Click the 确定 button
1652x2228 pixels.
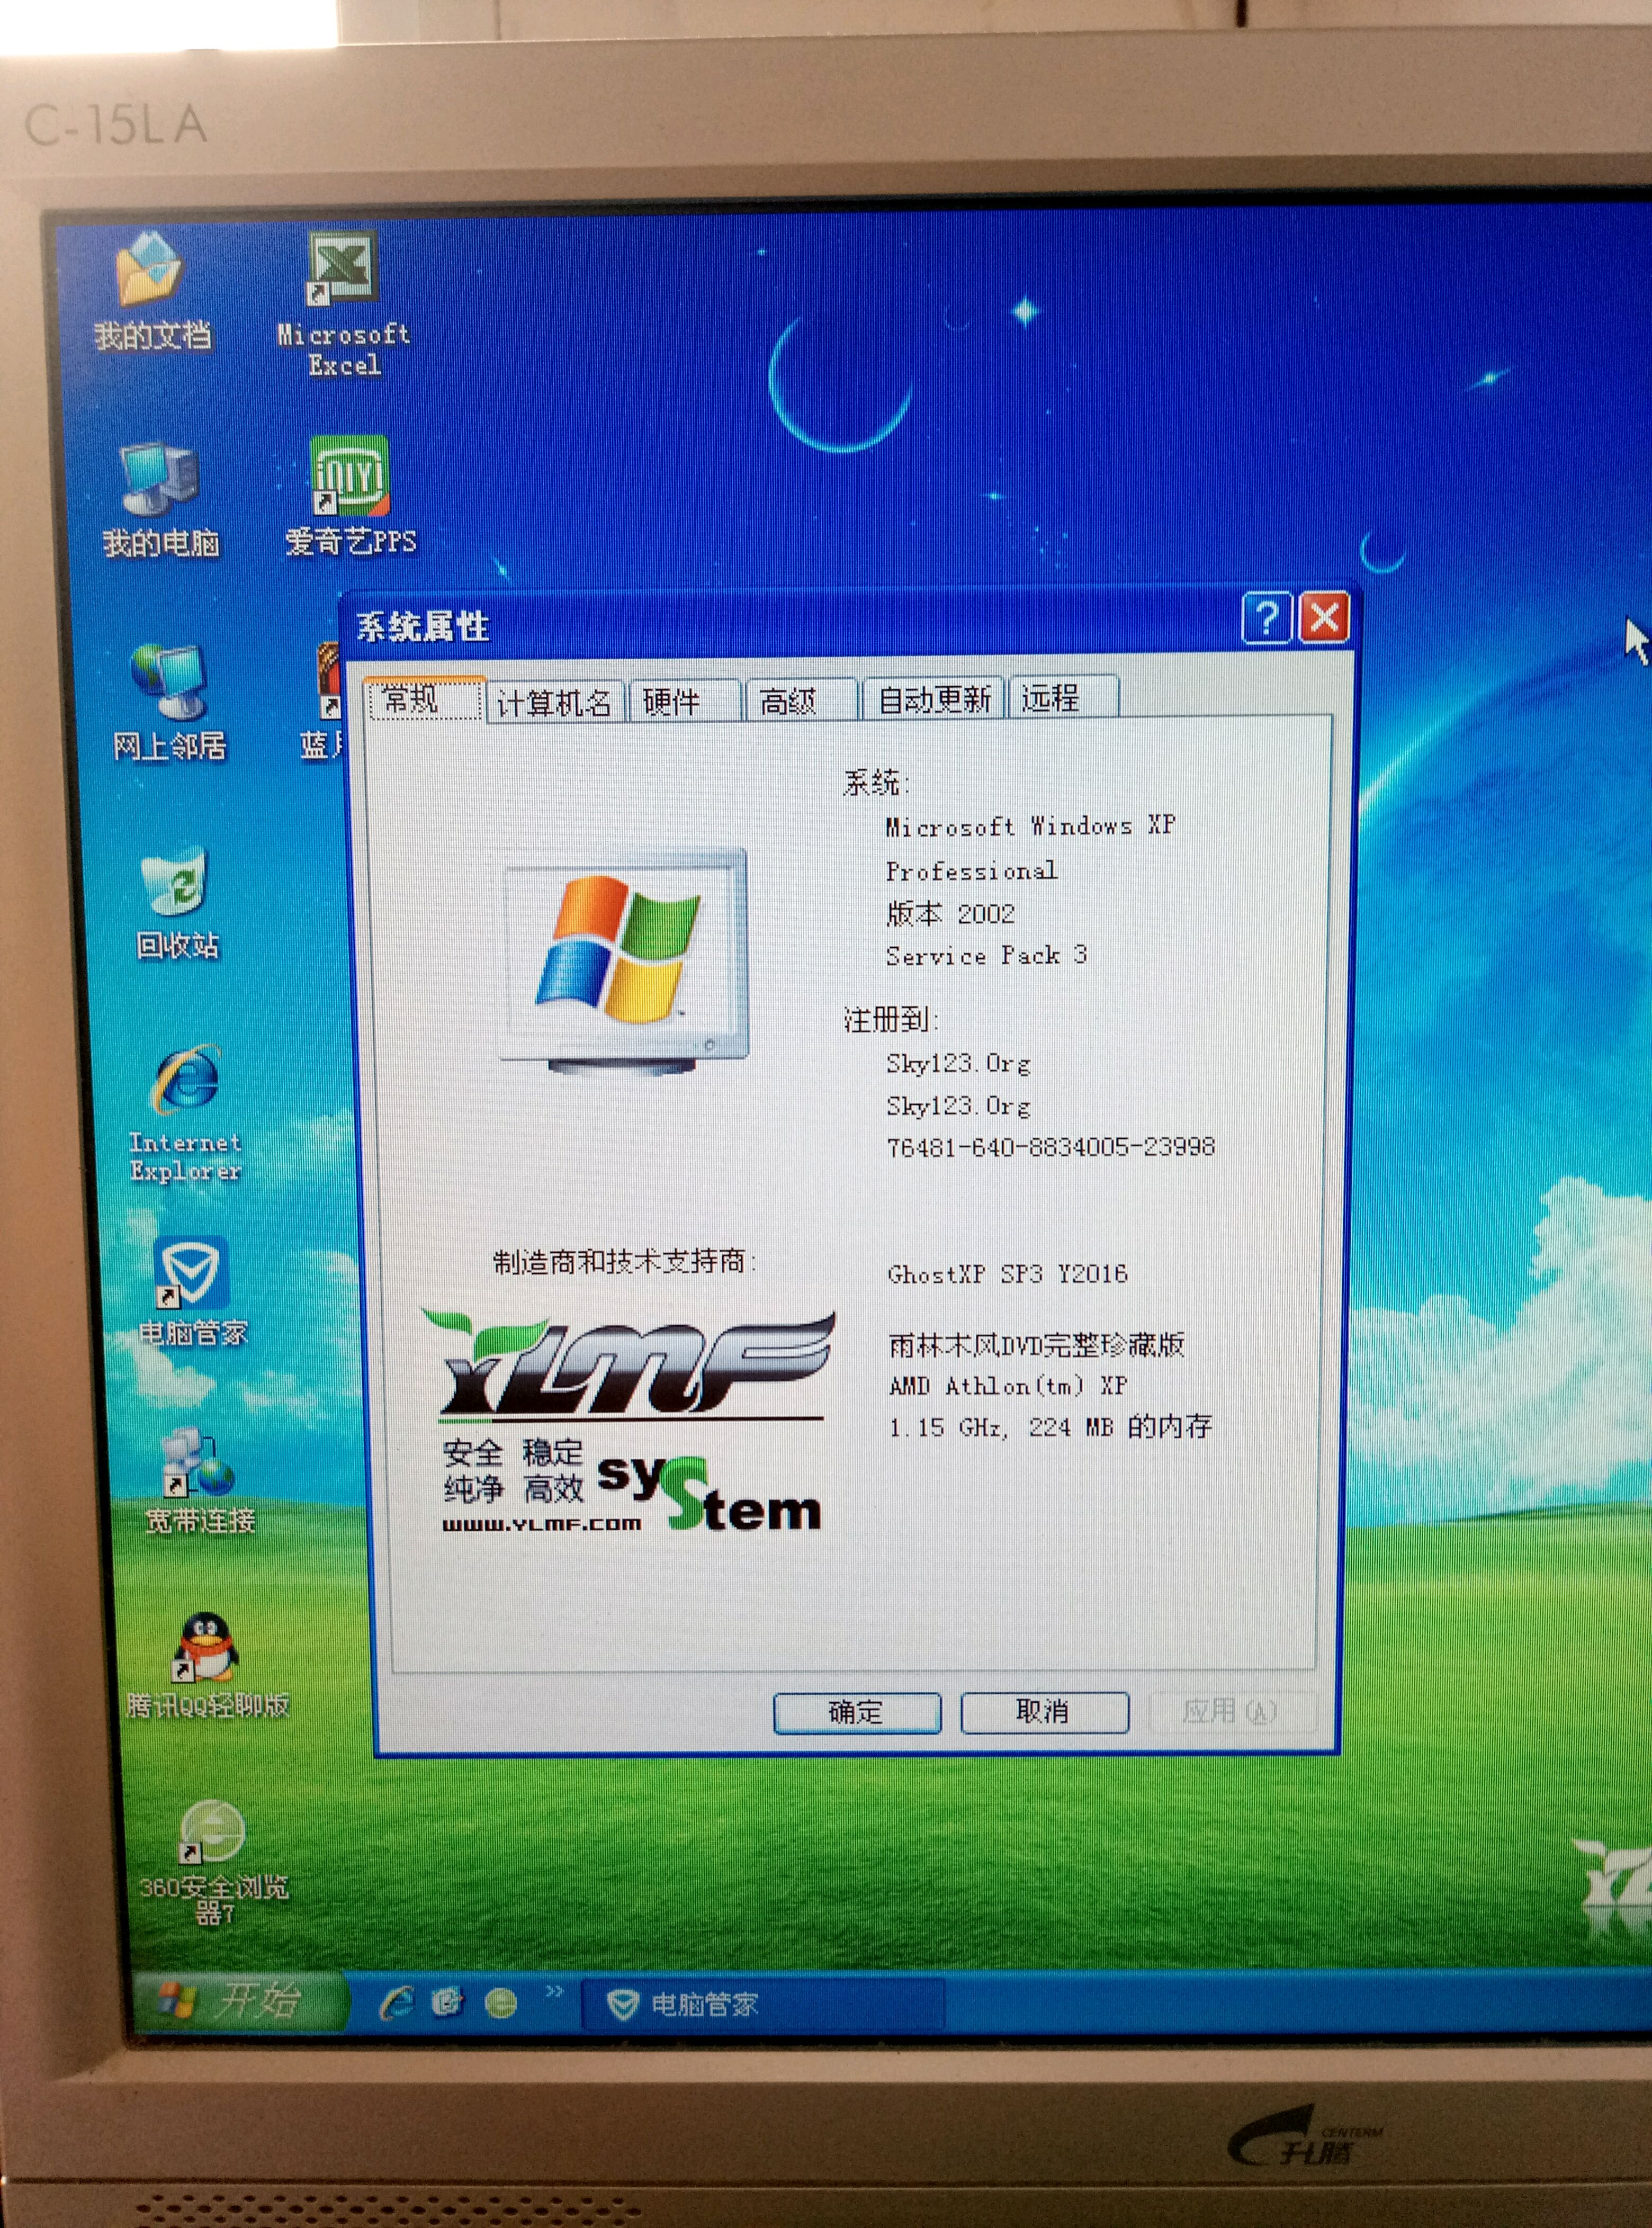coord(856,1712)
